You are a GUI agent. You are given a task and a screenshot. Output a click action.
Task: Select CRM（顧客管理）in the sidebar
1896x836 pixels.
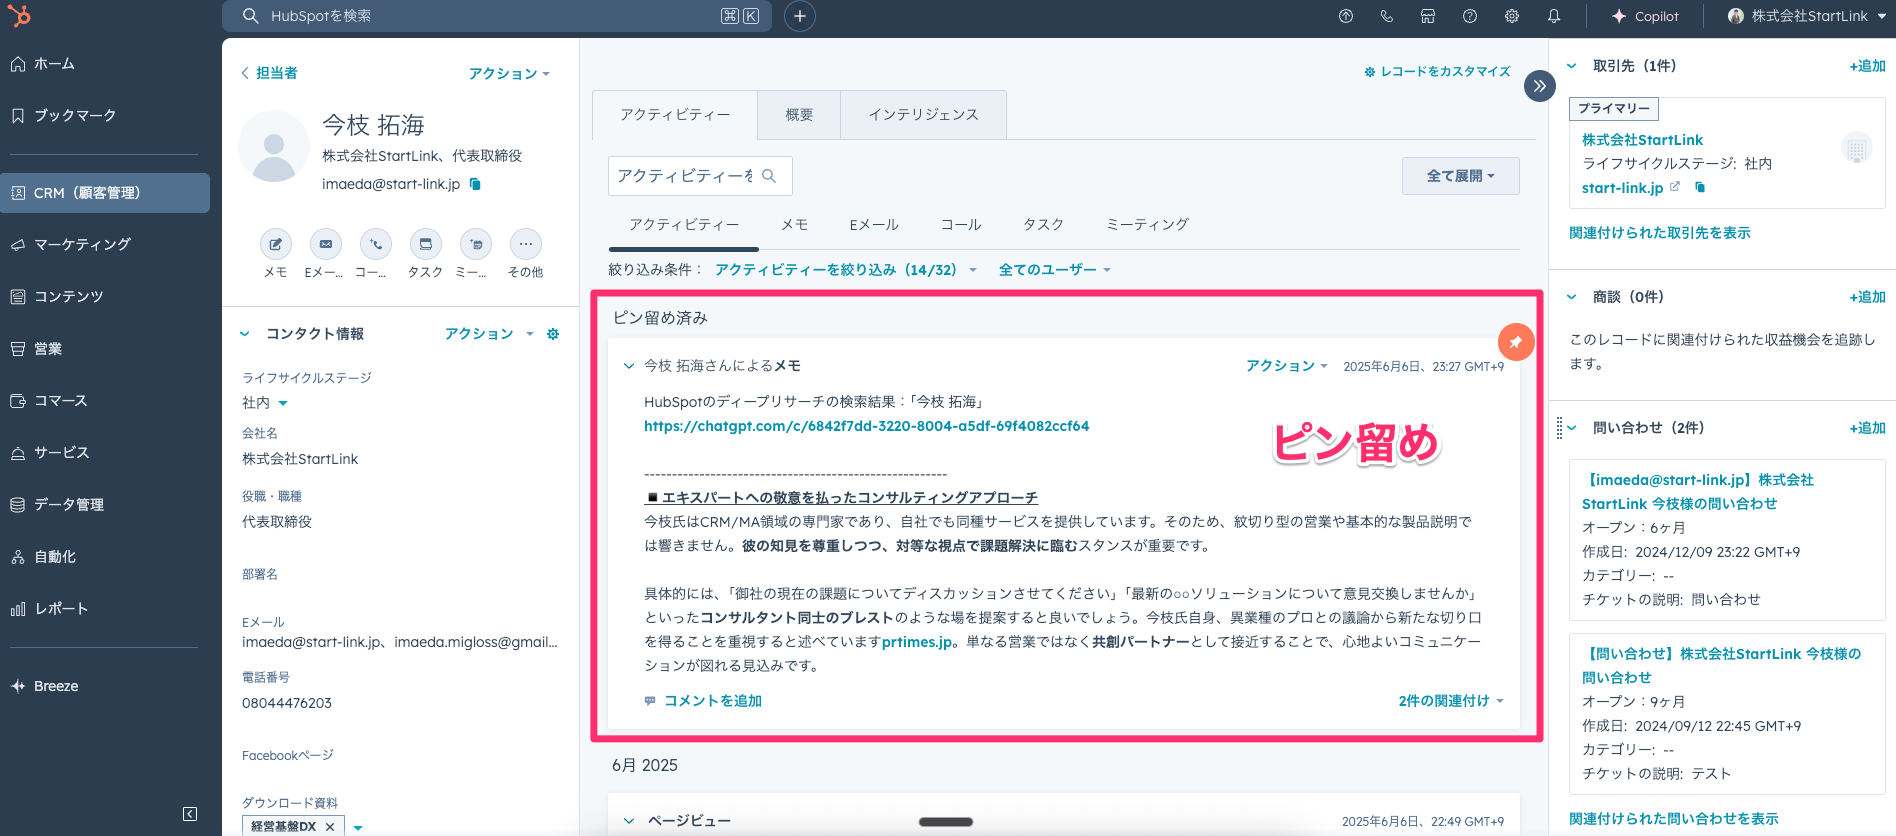[105, 193]
